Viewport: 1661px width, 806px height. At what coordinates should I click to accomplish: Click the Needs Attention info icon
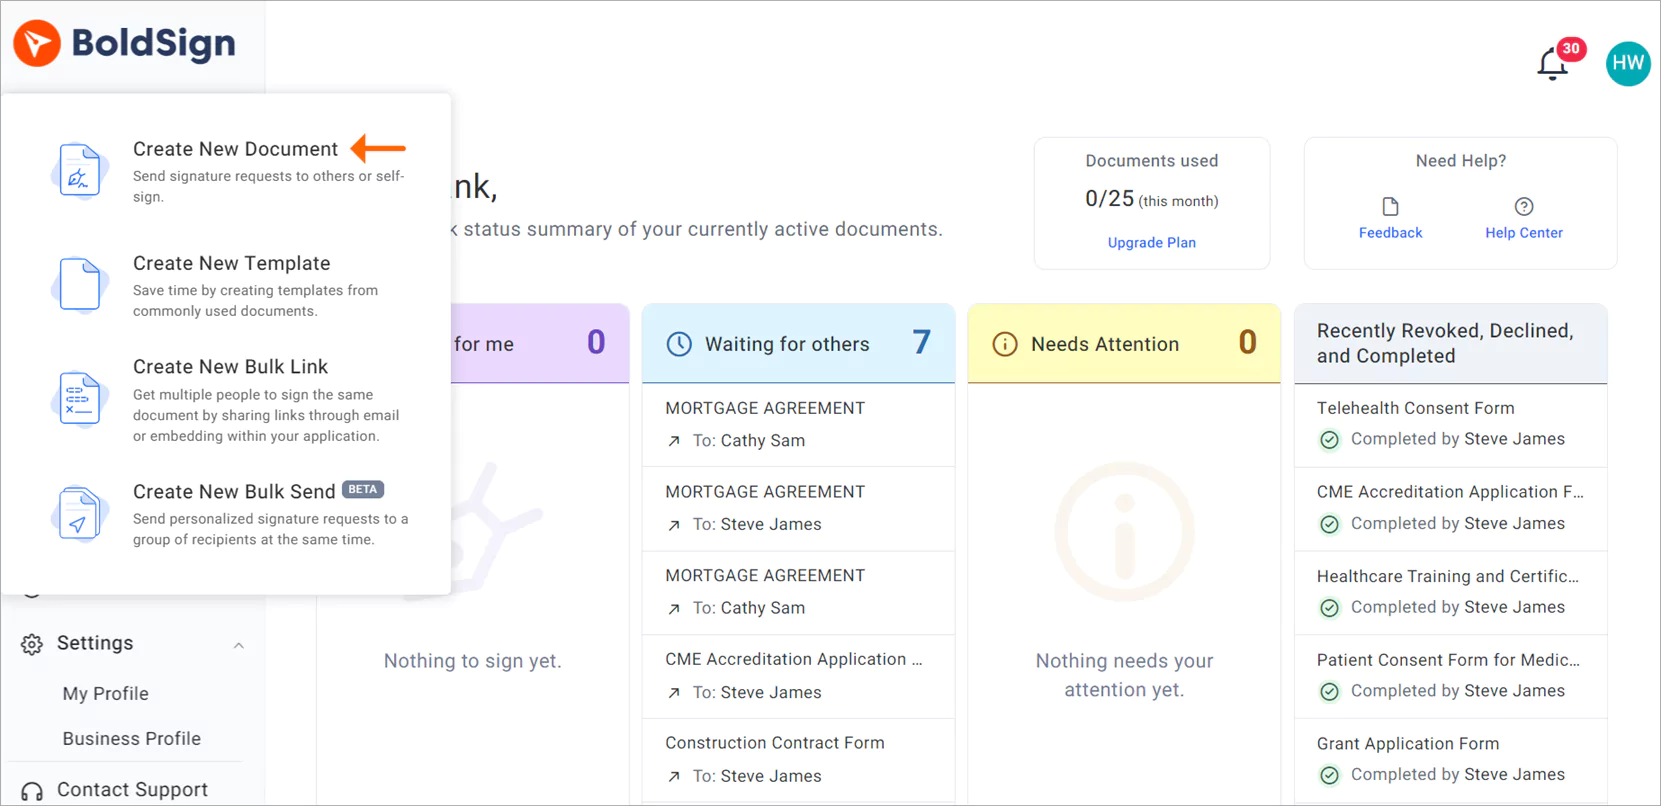pyautogui.click(x=1005, y=344)
